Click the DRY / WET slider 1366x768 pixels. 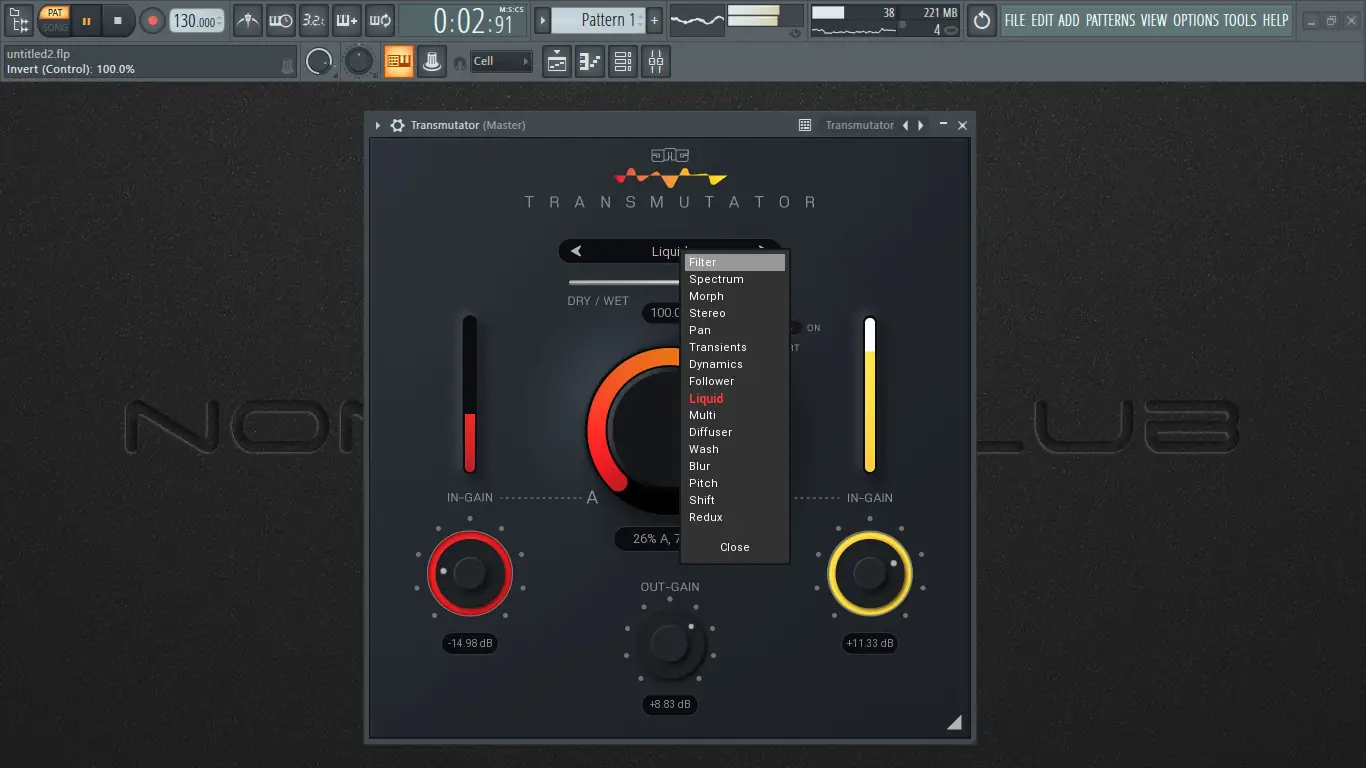click(625, 282)
